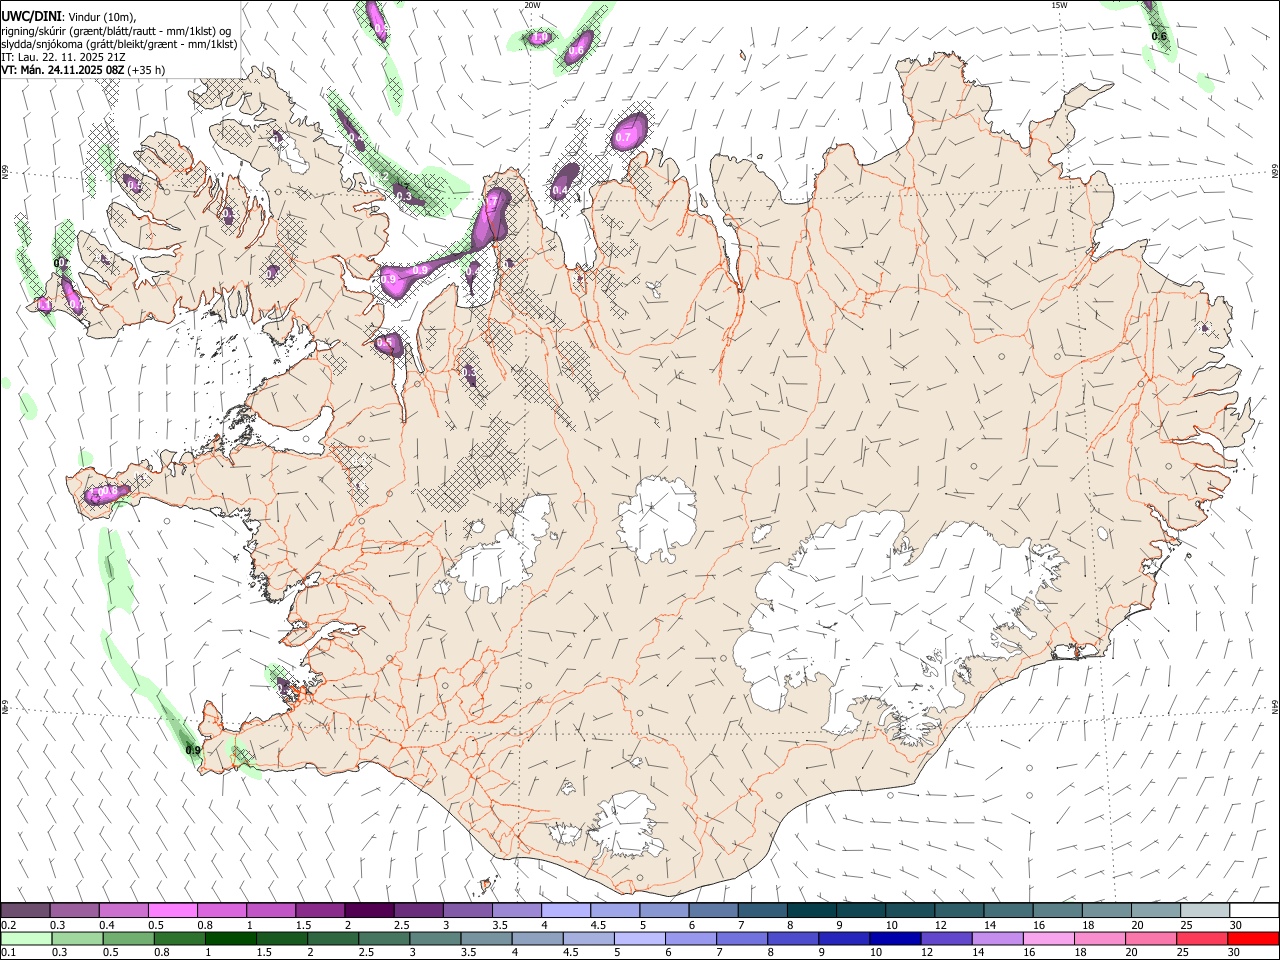Pick the white 30 swatch in upper legend

[x=1254, y=911]
